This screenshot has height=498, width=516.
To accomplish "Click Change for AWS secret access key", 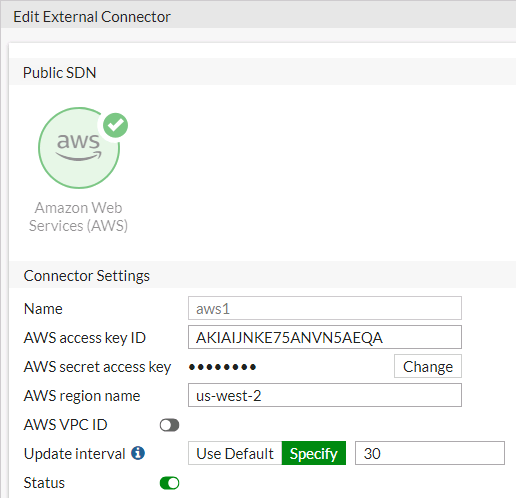I will (428, 366).
